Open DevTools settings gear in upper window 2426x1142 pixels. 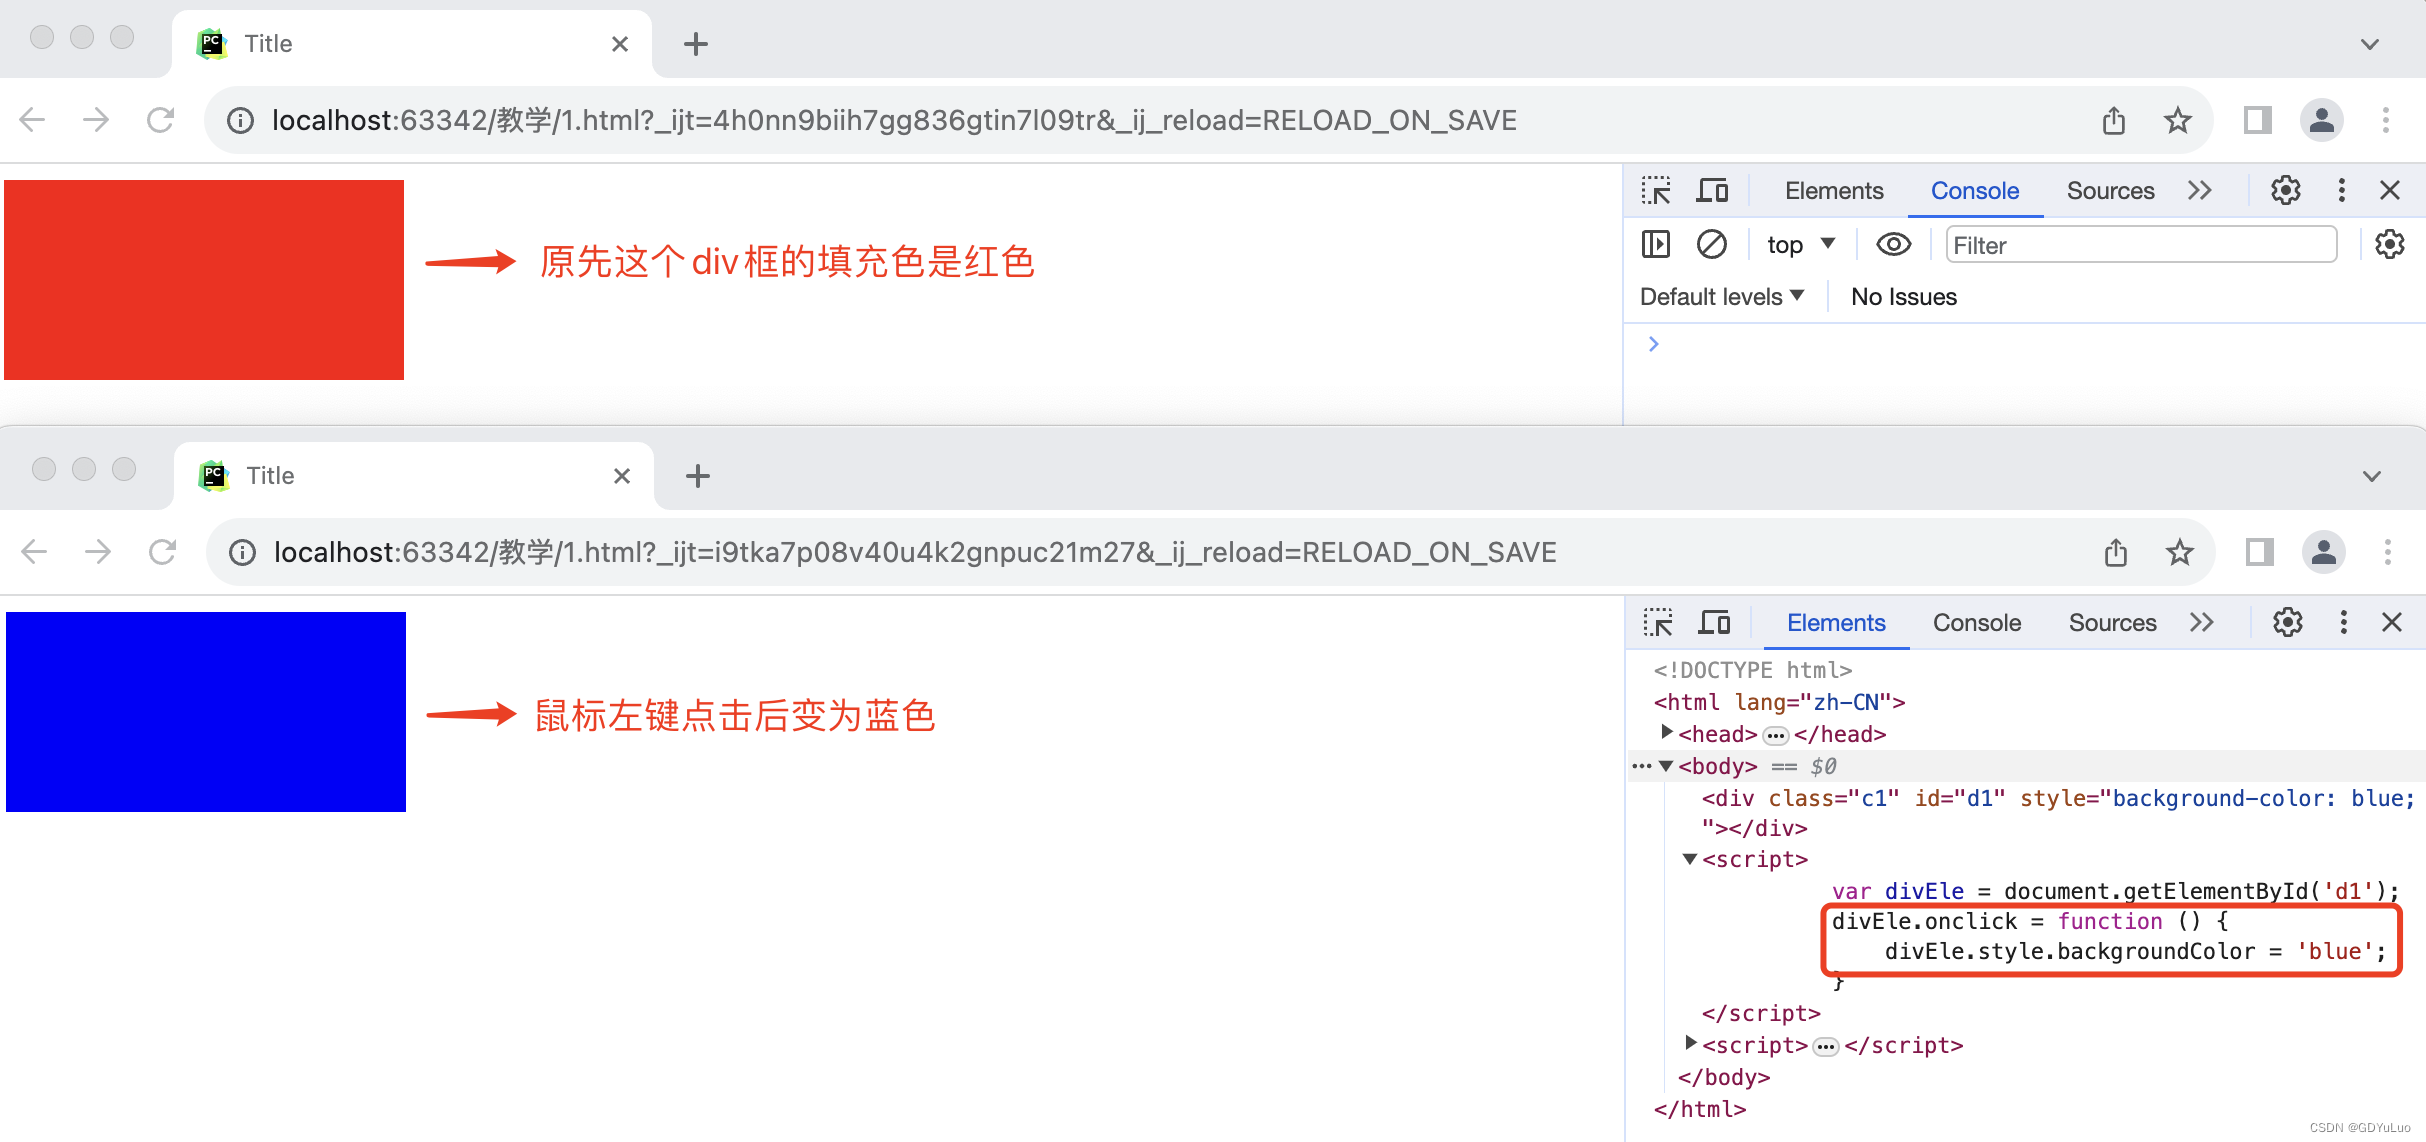pyautogui.click(x=2286, y=190)
